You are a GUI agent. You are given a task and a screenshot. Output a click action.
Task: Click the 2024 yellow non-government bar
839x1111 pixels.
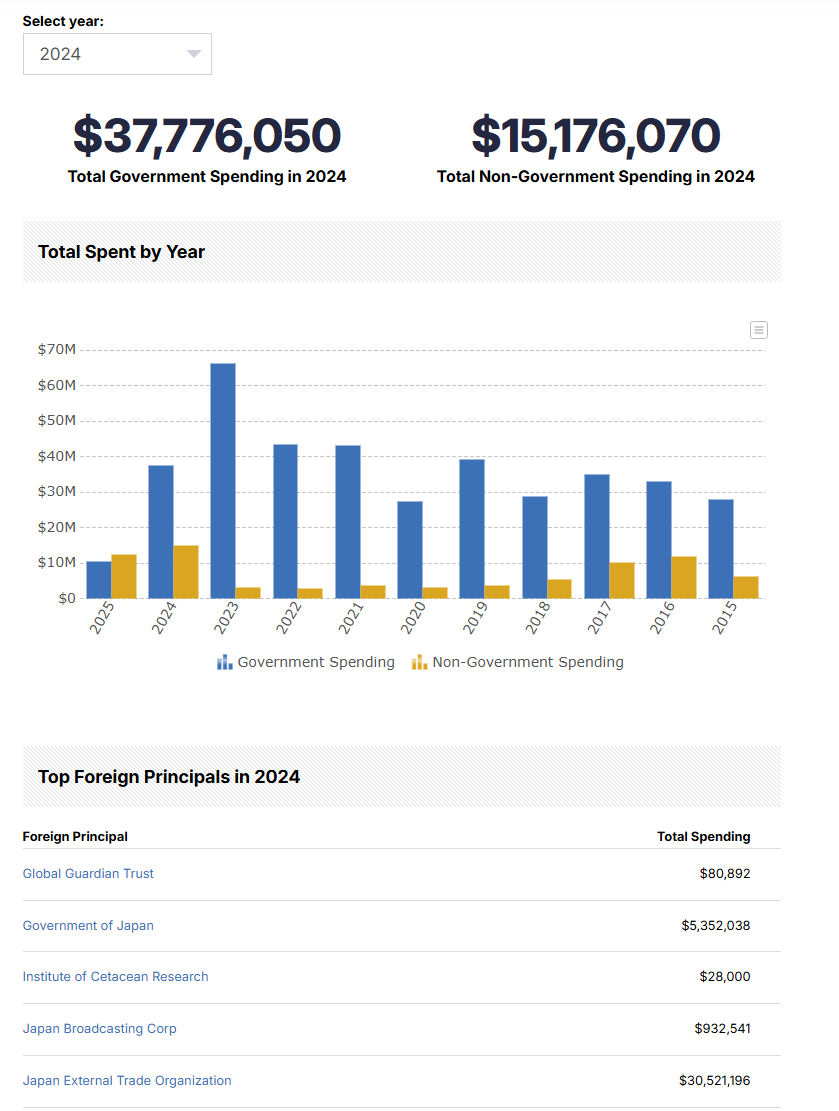pyautogui.click(x=186, y=572)
